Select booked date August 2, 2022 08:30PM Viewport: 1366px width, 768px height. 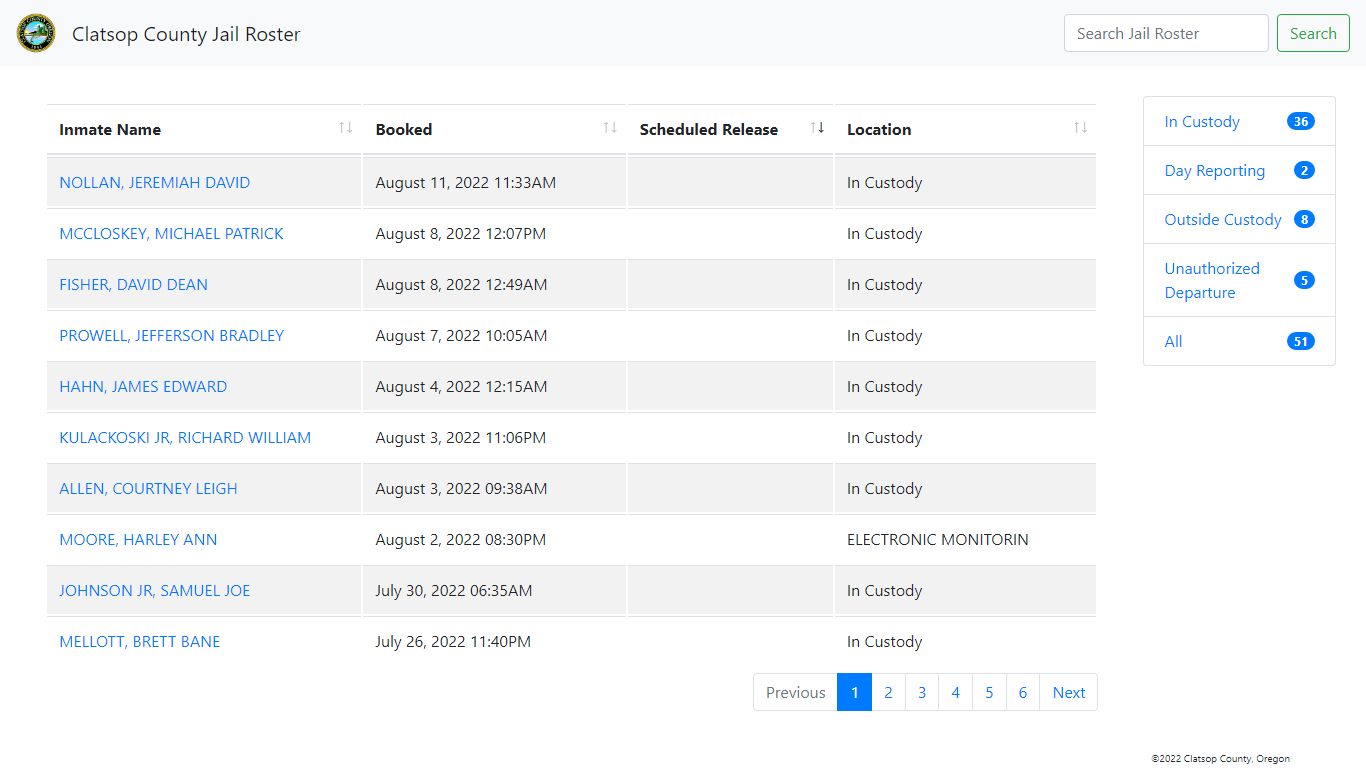461,540
